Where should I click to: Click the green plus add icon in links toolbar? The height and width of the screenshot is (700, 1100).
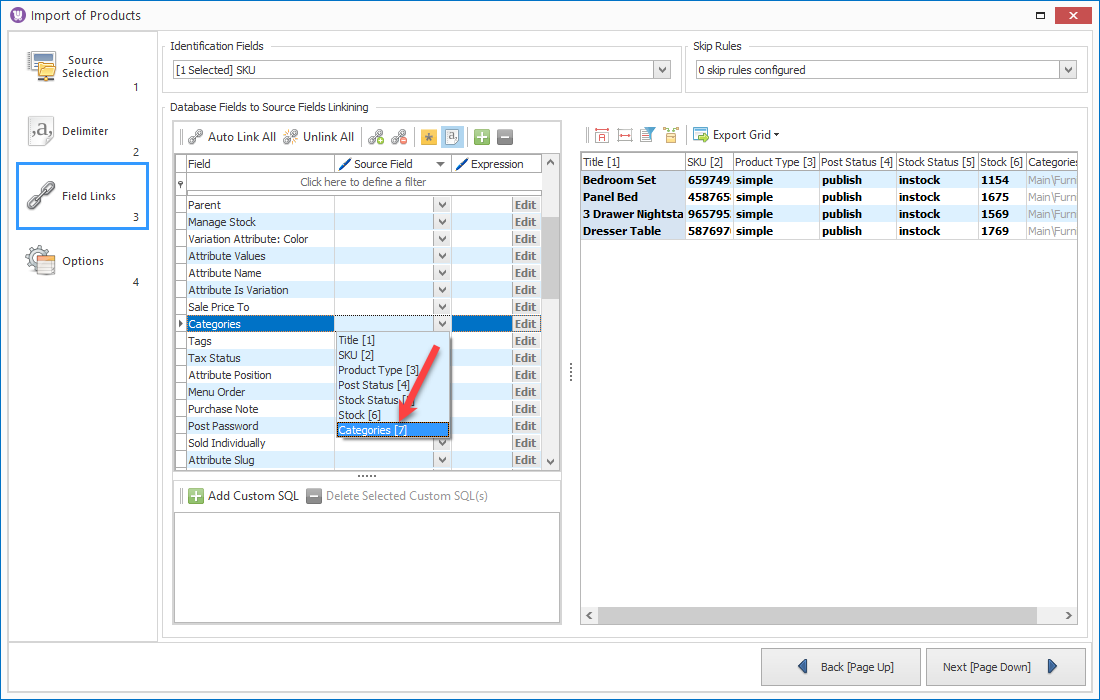482,137
